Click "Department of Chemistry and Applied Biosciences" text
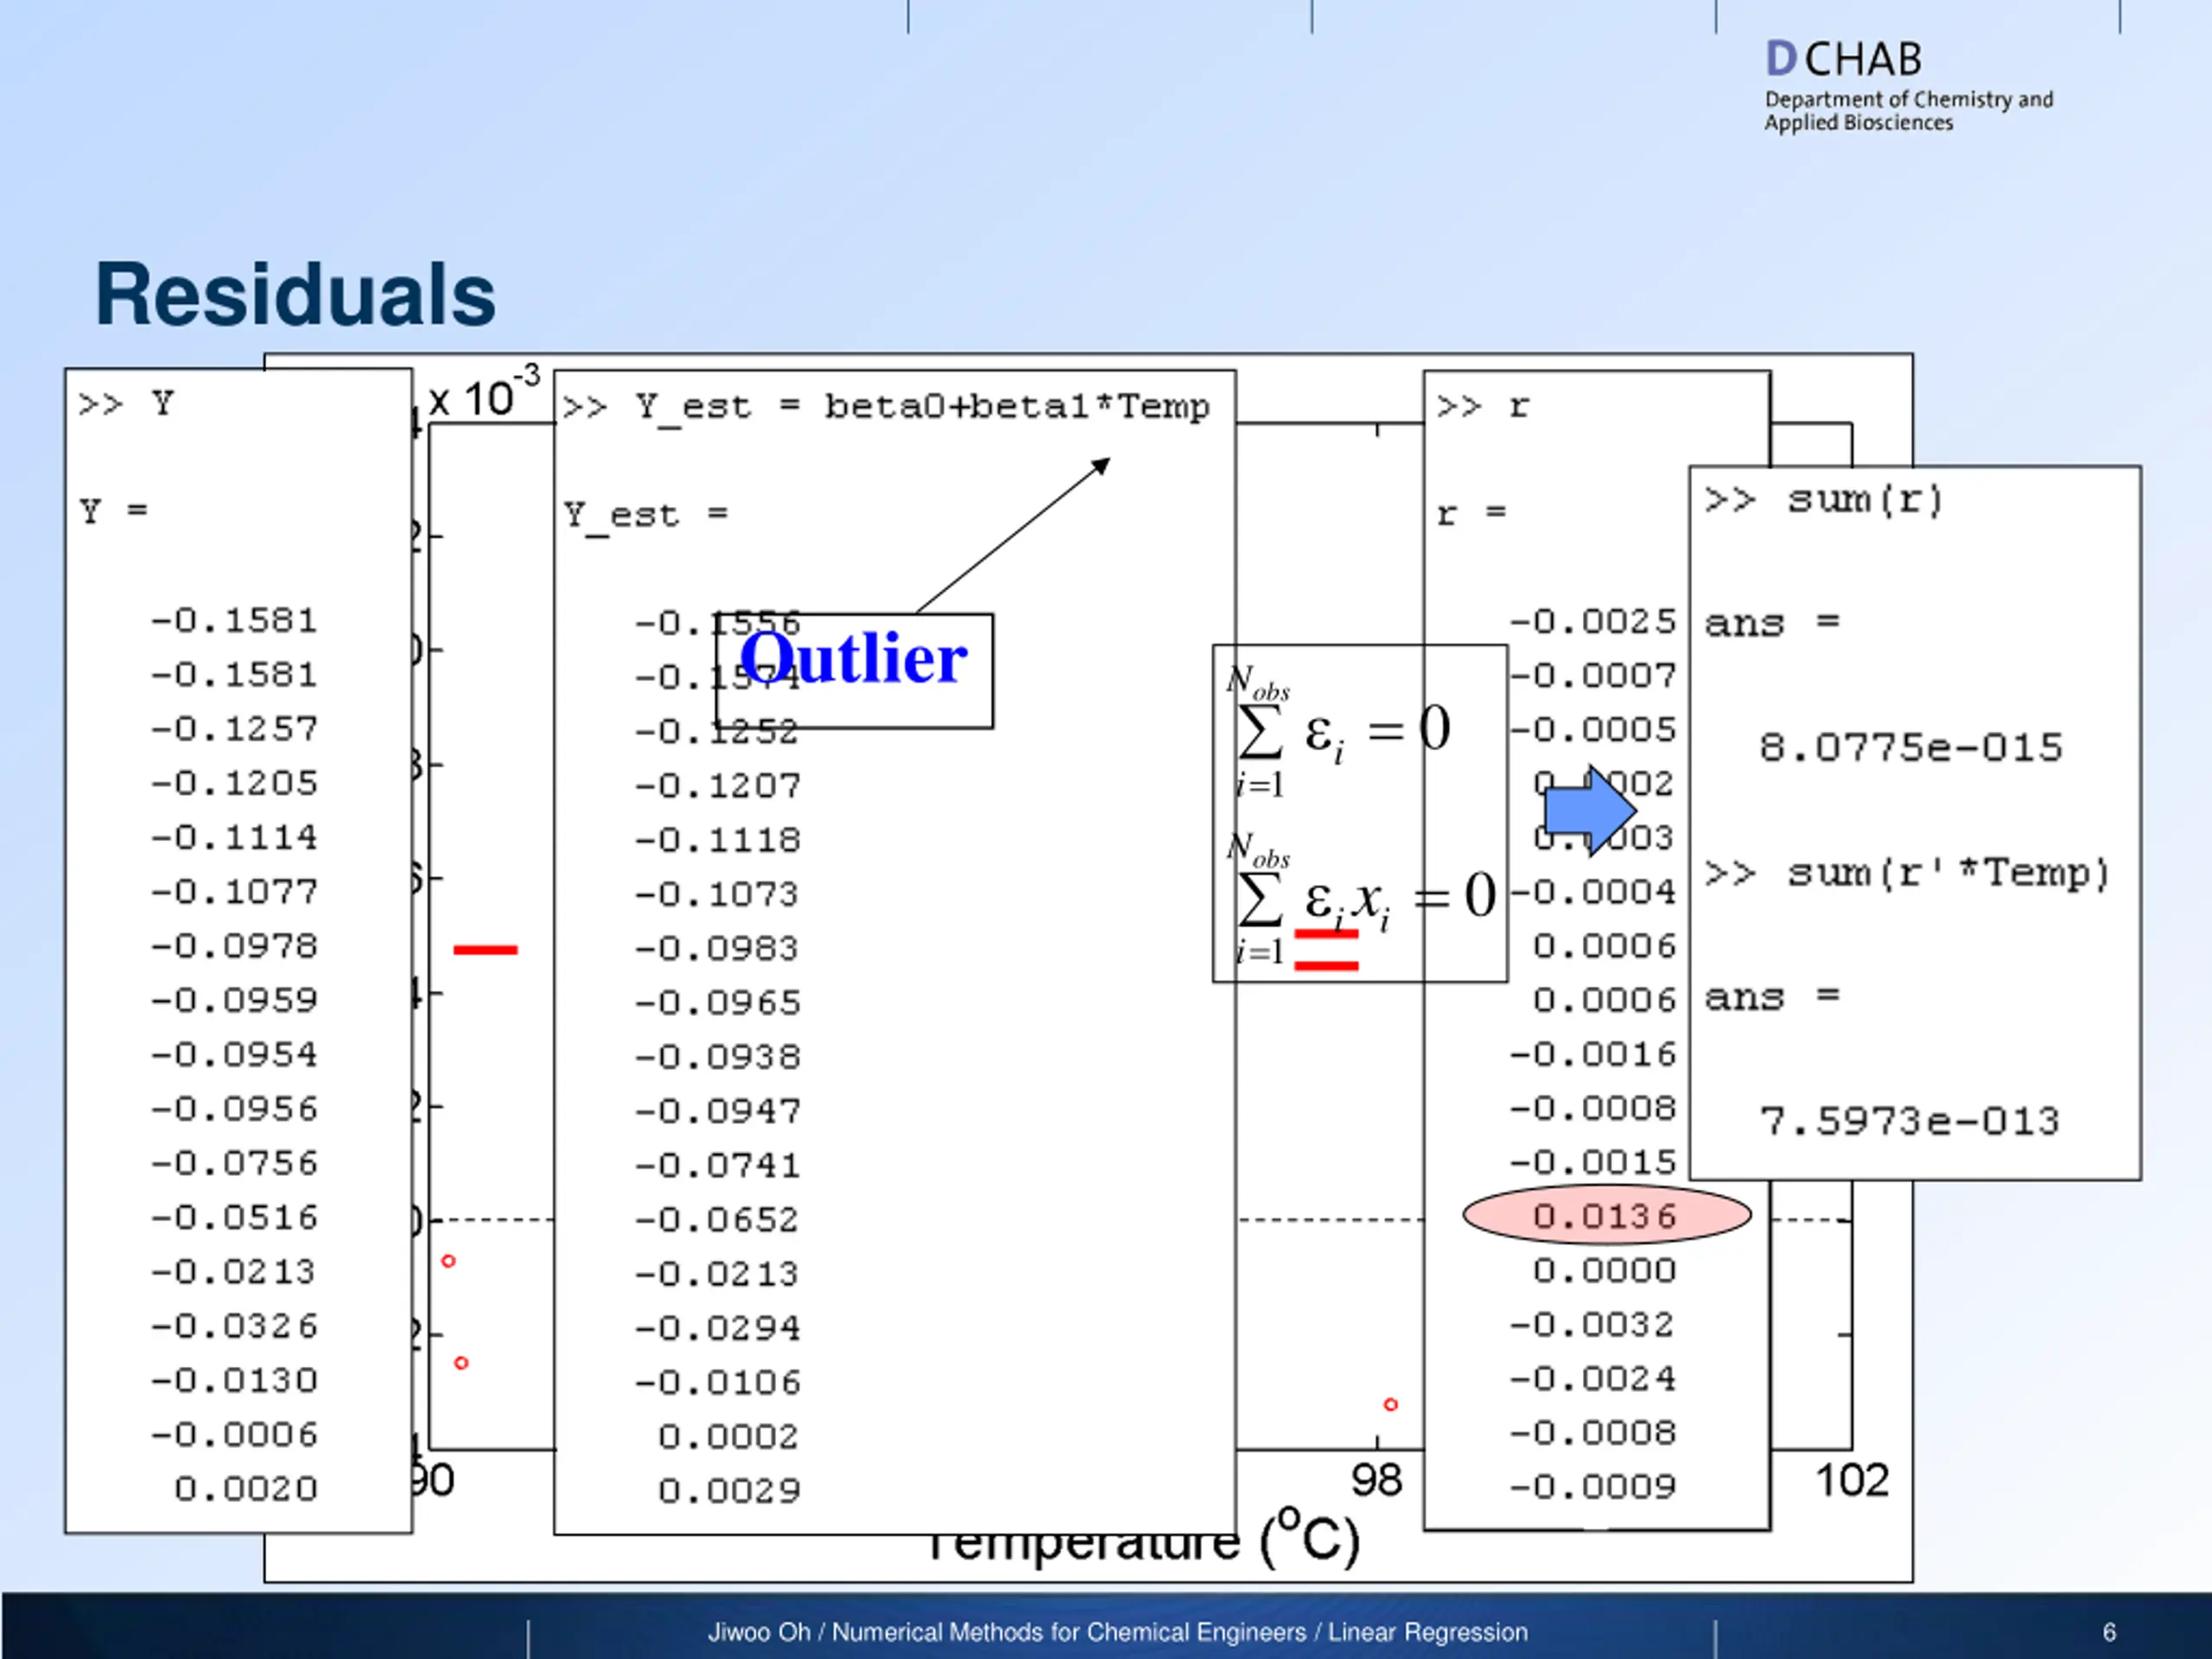This screenshot has width=2212, height=1659. [1908, 111]
